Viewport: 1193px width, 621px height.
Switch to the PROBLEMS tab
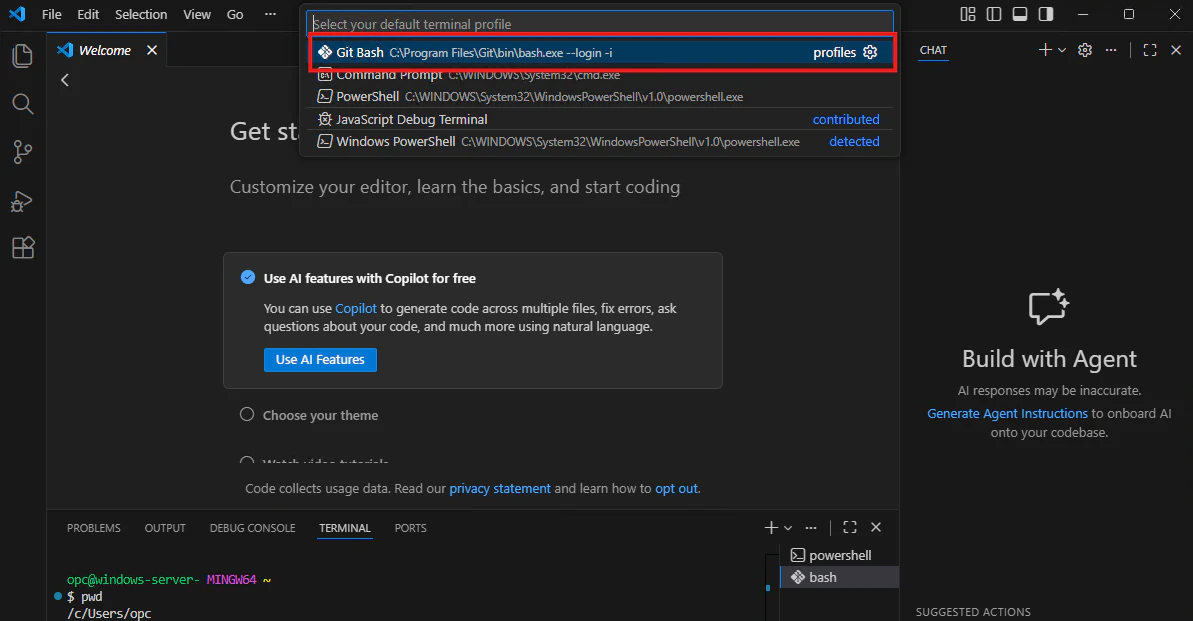pyautogui.click(x=94, y=528)
